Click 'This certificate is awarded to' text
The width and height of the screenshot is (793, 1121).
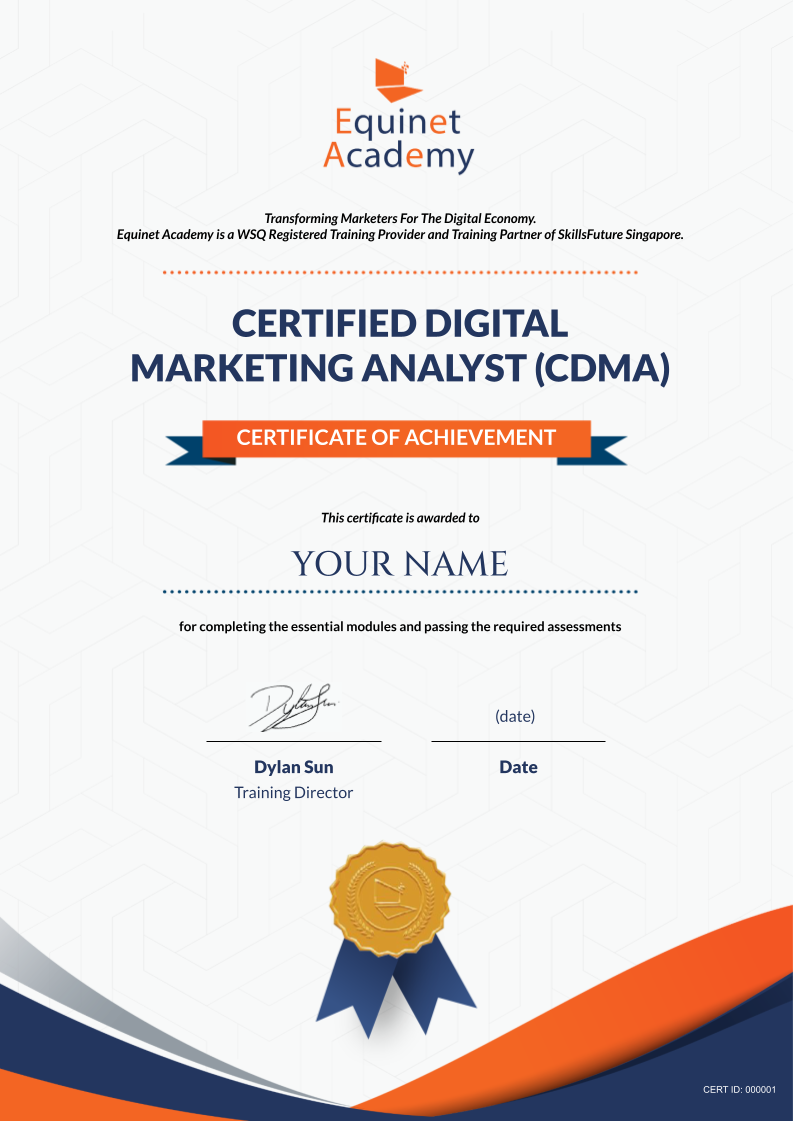[x=400, y=518]
